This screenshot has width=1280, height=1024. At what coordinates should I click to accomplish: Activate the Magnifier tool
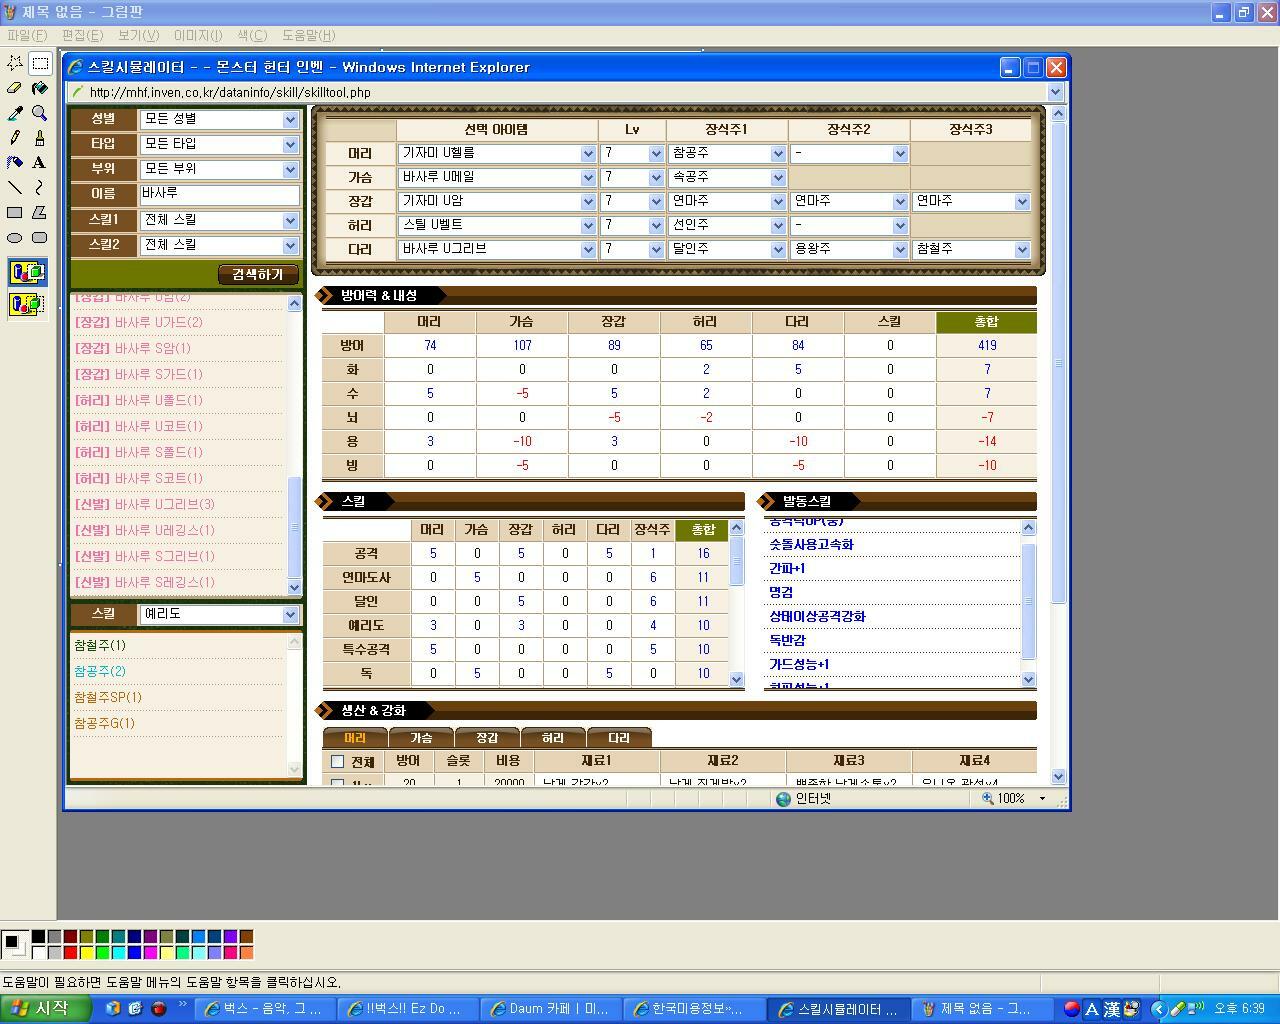tap(39, 113)
